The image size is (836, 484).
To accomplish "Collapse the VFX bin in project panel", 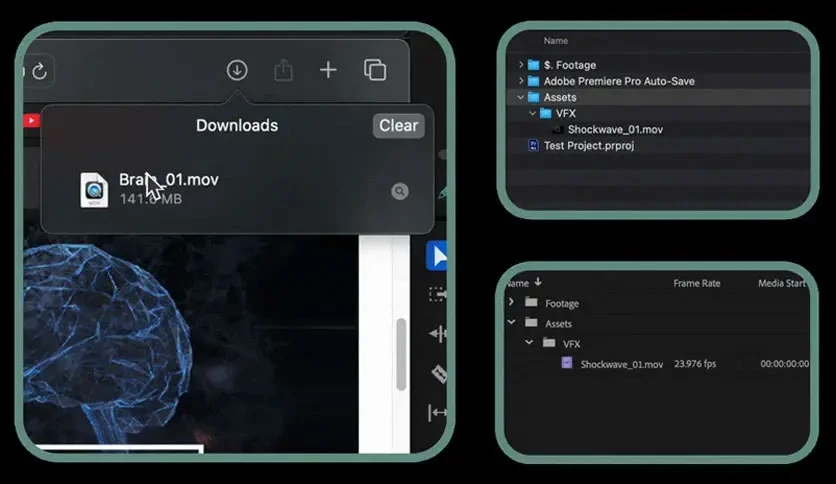I will (x=529, y=342).
